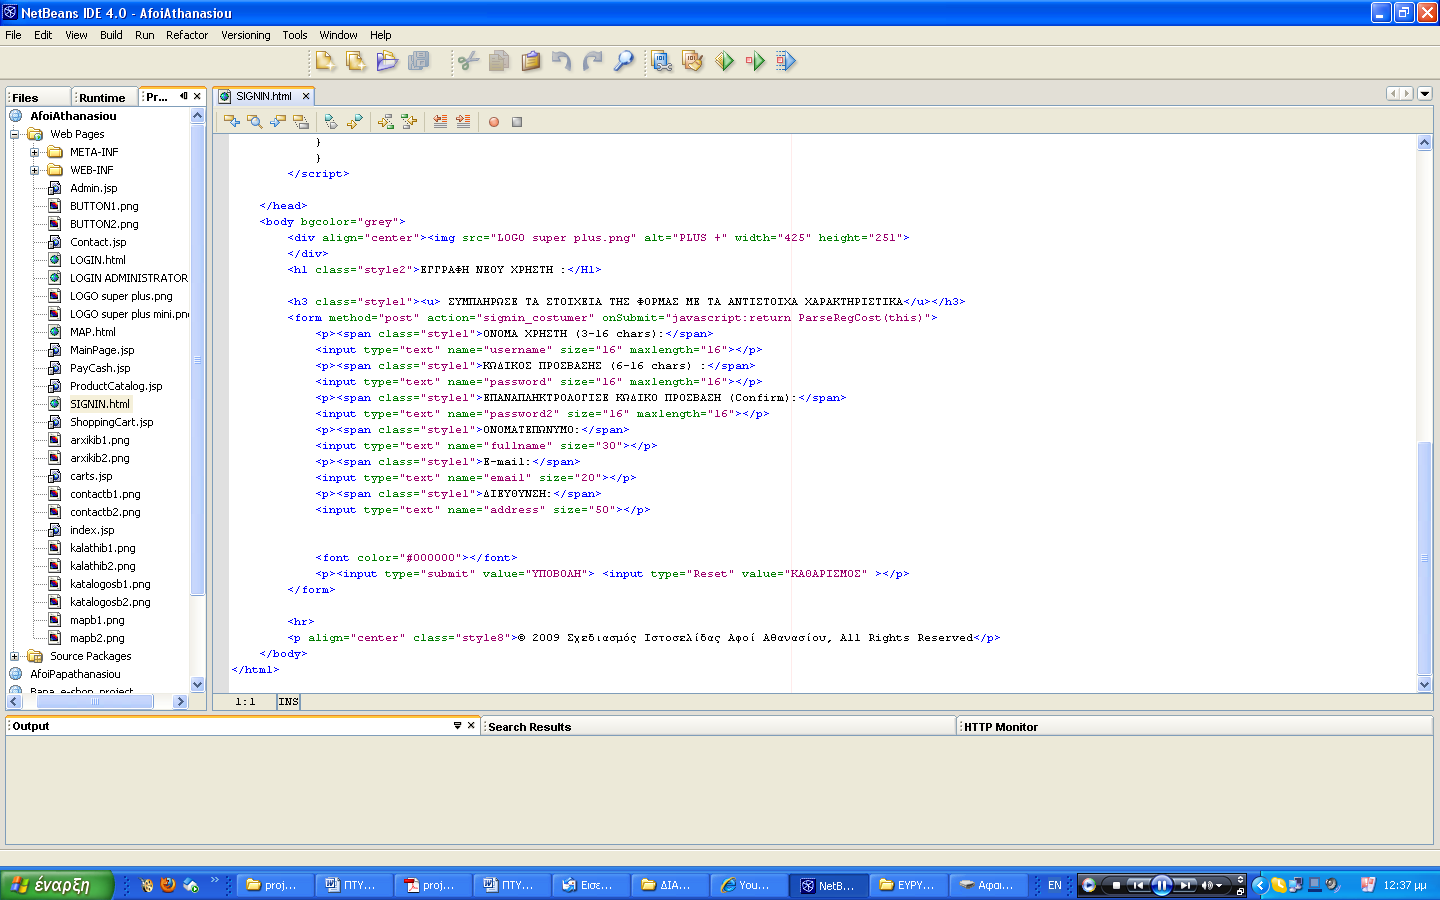Open the You… Internet Explorer taskbar item
Screen dimensions: 1440x900
tap(749, 885)
